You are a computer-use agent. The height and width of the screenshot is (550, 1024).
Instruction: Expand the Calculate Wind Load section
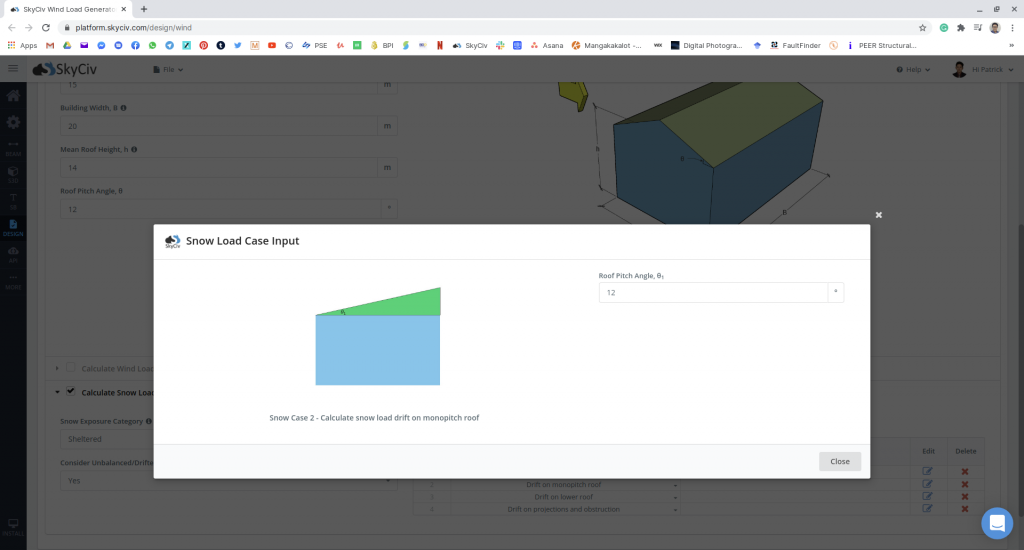[57, 368]
